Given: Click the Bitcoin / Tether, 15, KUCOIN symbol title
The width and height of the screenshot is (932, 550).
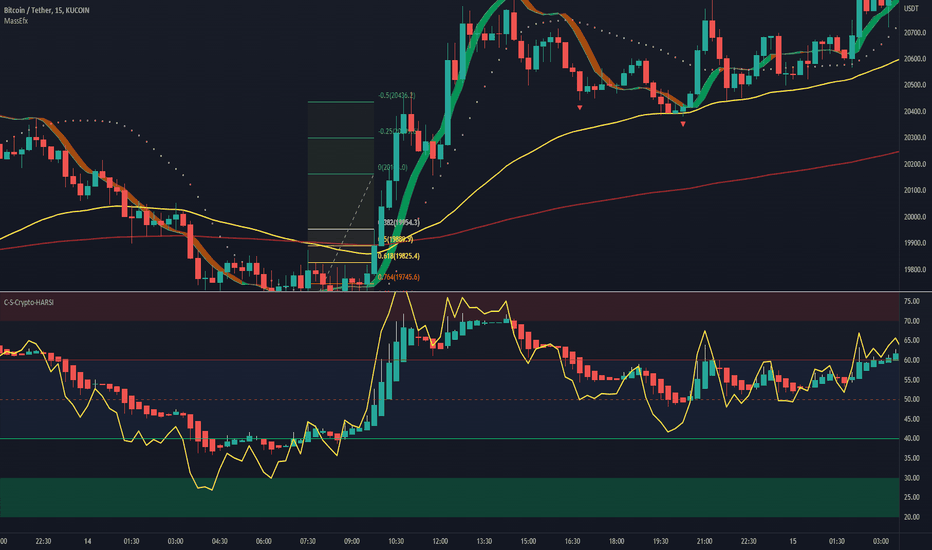Looking at the screenshot, I should pyautogui.click(x=46, y=10).
